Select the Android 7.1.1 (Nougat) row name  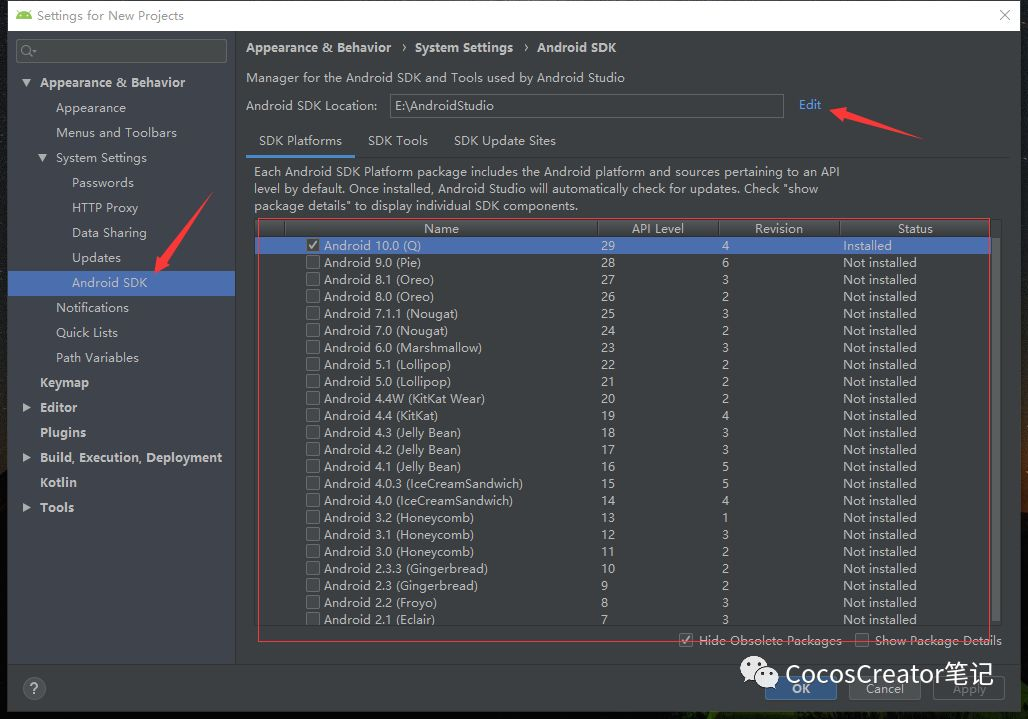click(x=391, y=313)
